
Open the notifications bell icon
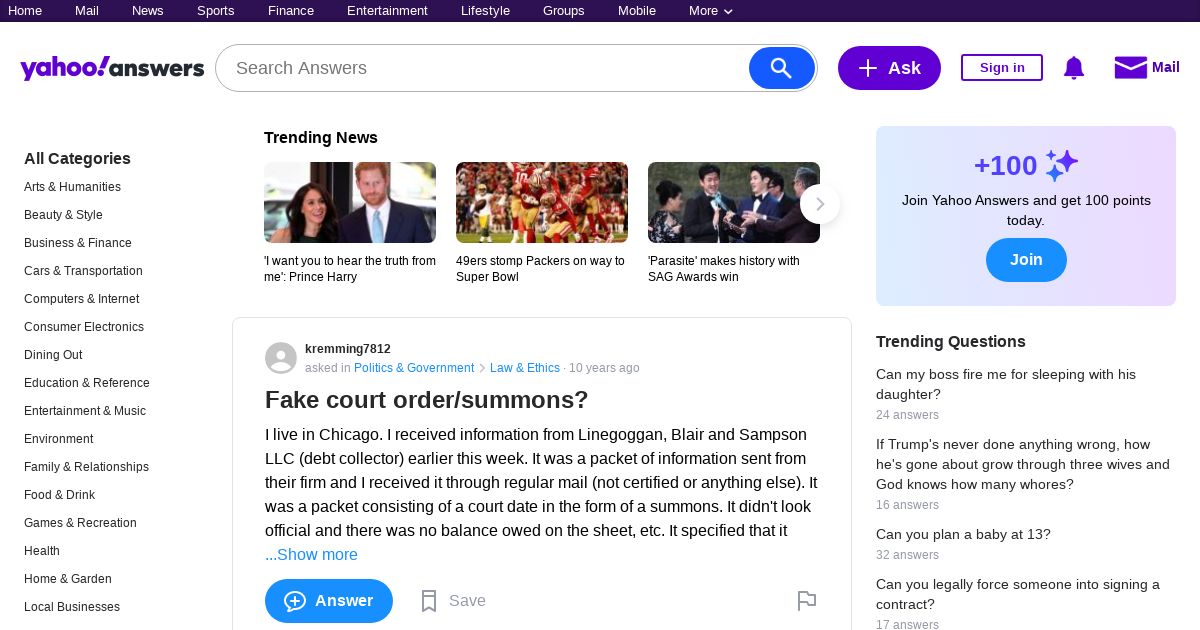[x=1074, y=68]
